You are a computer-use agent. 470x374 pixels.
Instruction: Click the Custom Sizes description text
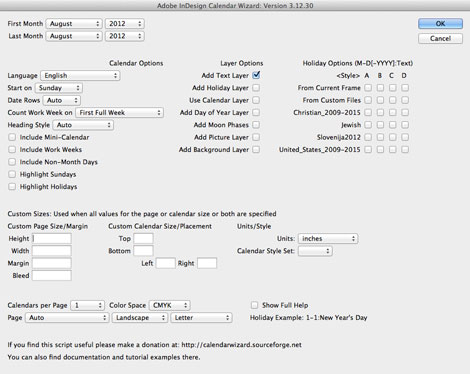(142, 214)
